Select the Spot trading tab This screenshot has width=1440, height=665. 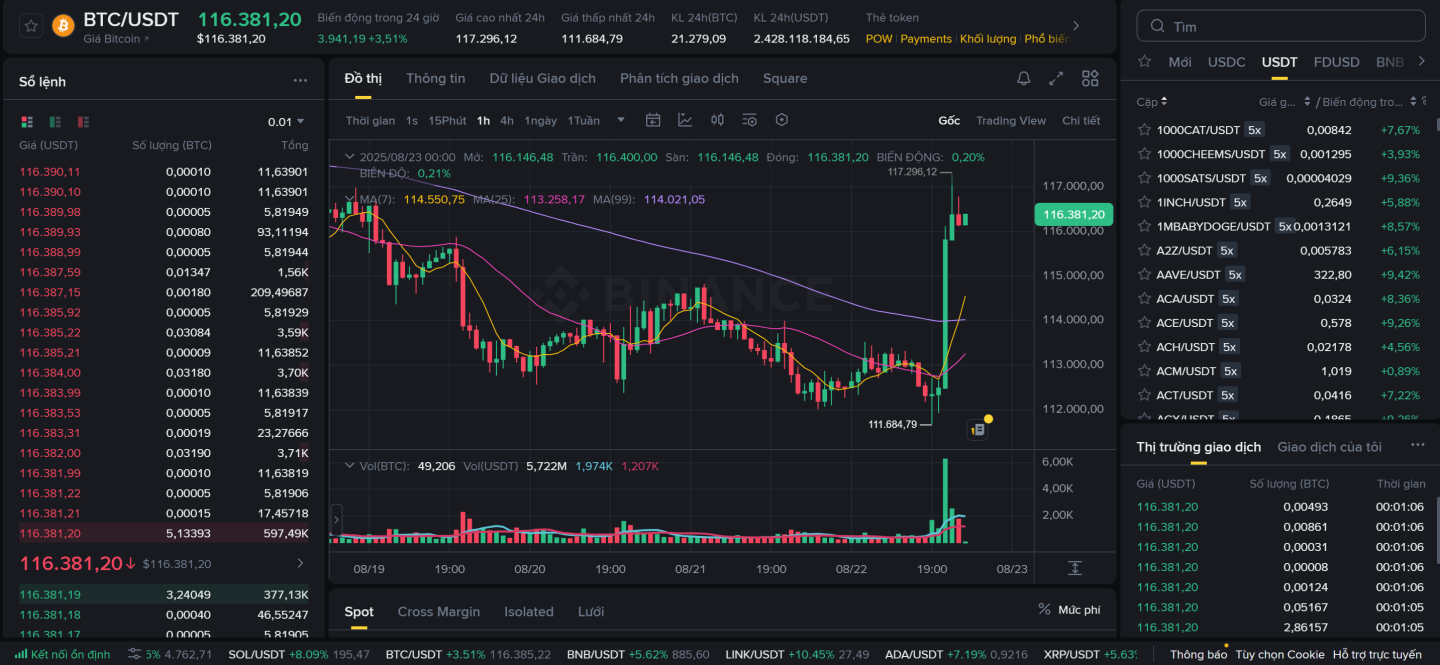tap(359, 612)
